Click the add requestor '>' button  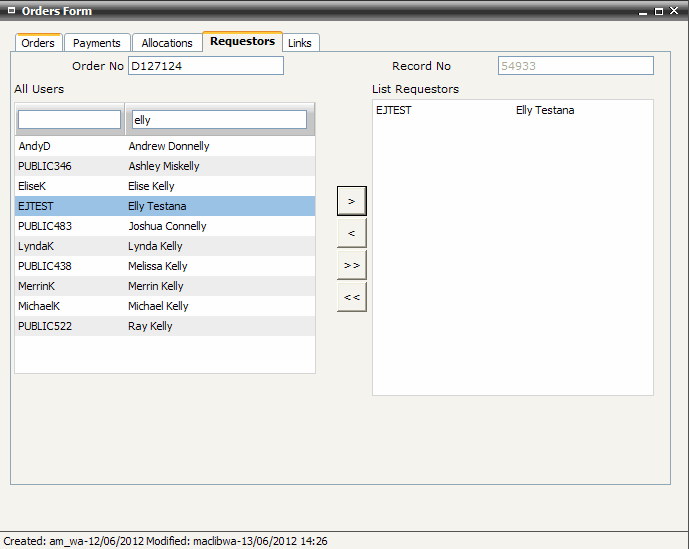tap(351, 201)
